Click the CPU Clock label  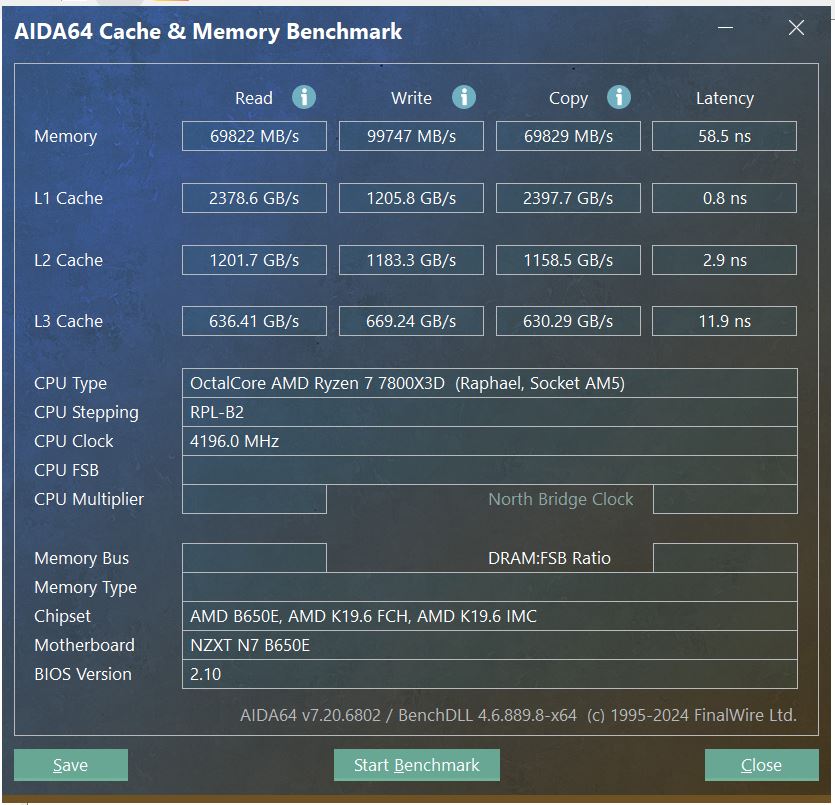(73, 441)
